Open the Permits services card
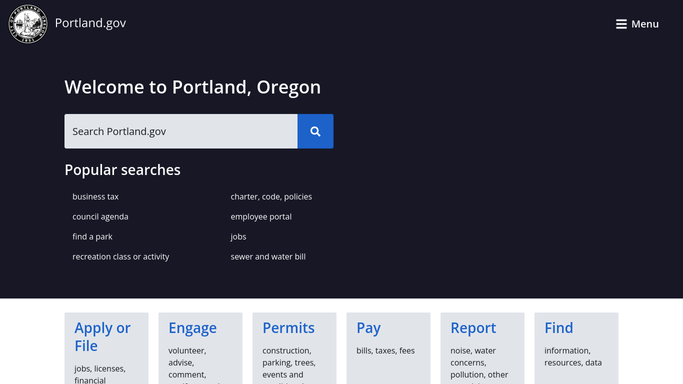683x384 pixels. (294, 348)
